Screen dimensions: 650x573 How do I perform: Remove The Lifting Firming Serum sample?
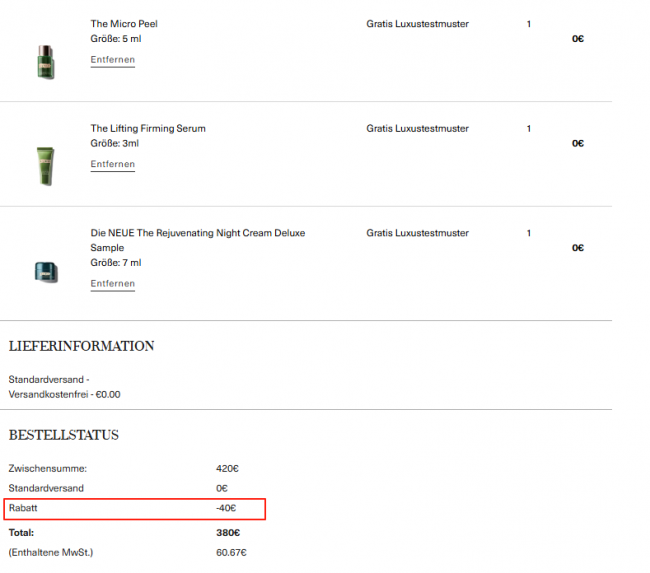[112, 164]
